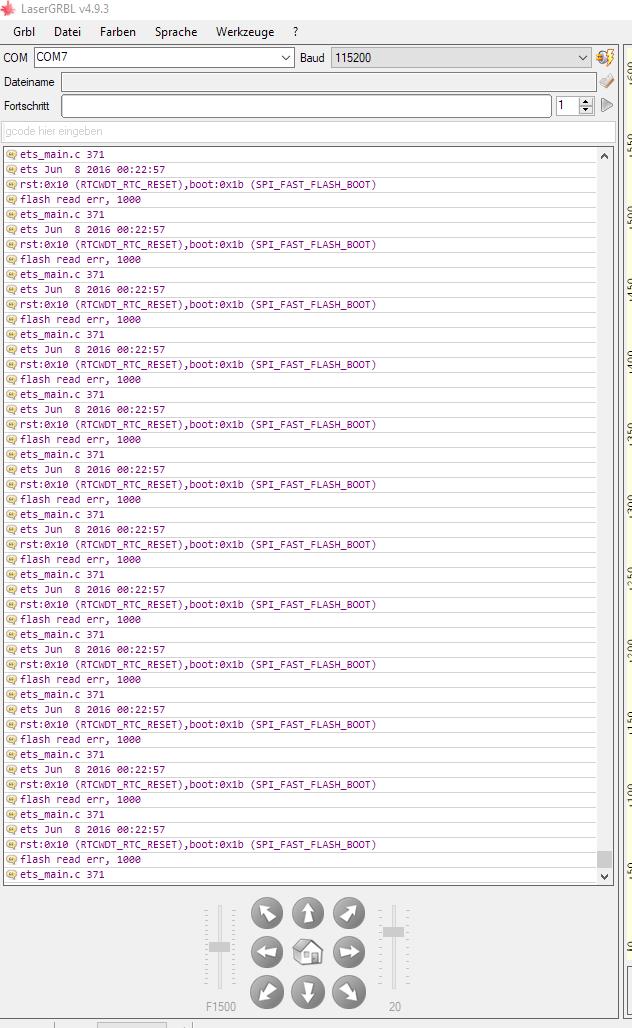Jog diagonally up-left arrow button

pyautogui.click(x=267, y=913)
